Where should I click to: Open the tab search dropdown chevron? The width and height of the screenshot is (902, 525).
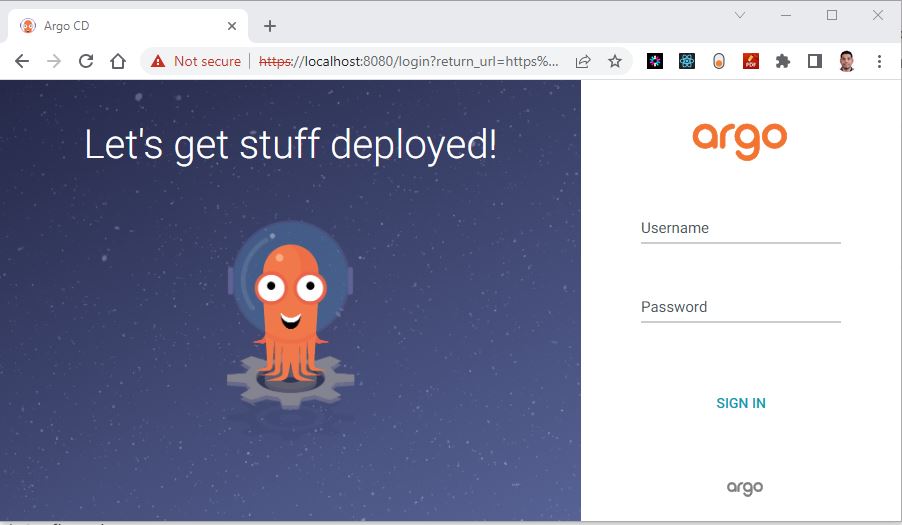tap(740, 15)
